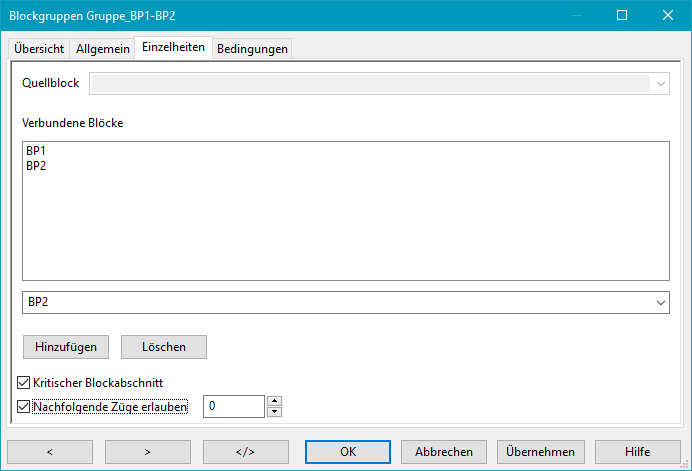Select BP1 in the connected blocks list
This screenshot has width=692, height=471.
click(36, 151)
